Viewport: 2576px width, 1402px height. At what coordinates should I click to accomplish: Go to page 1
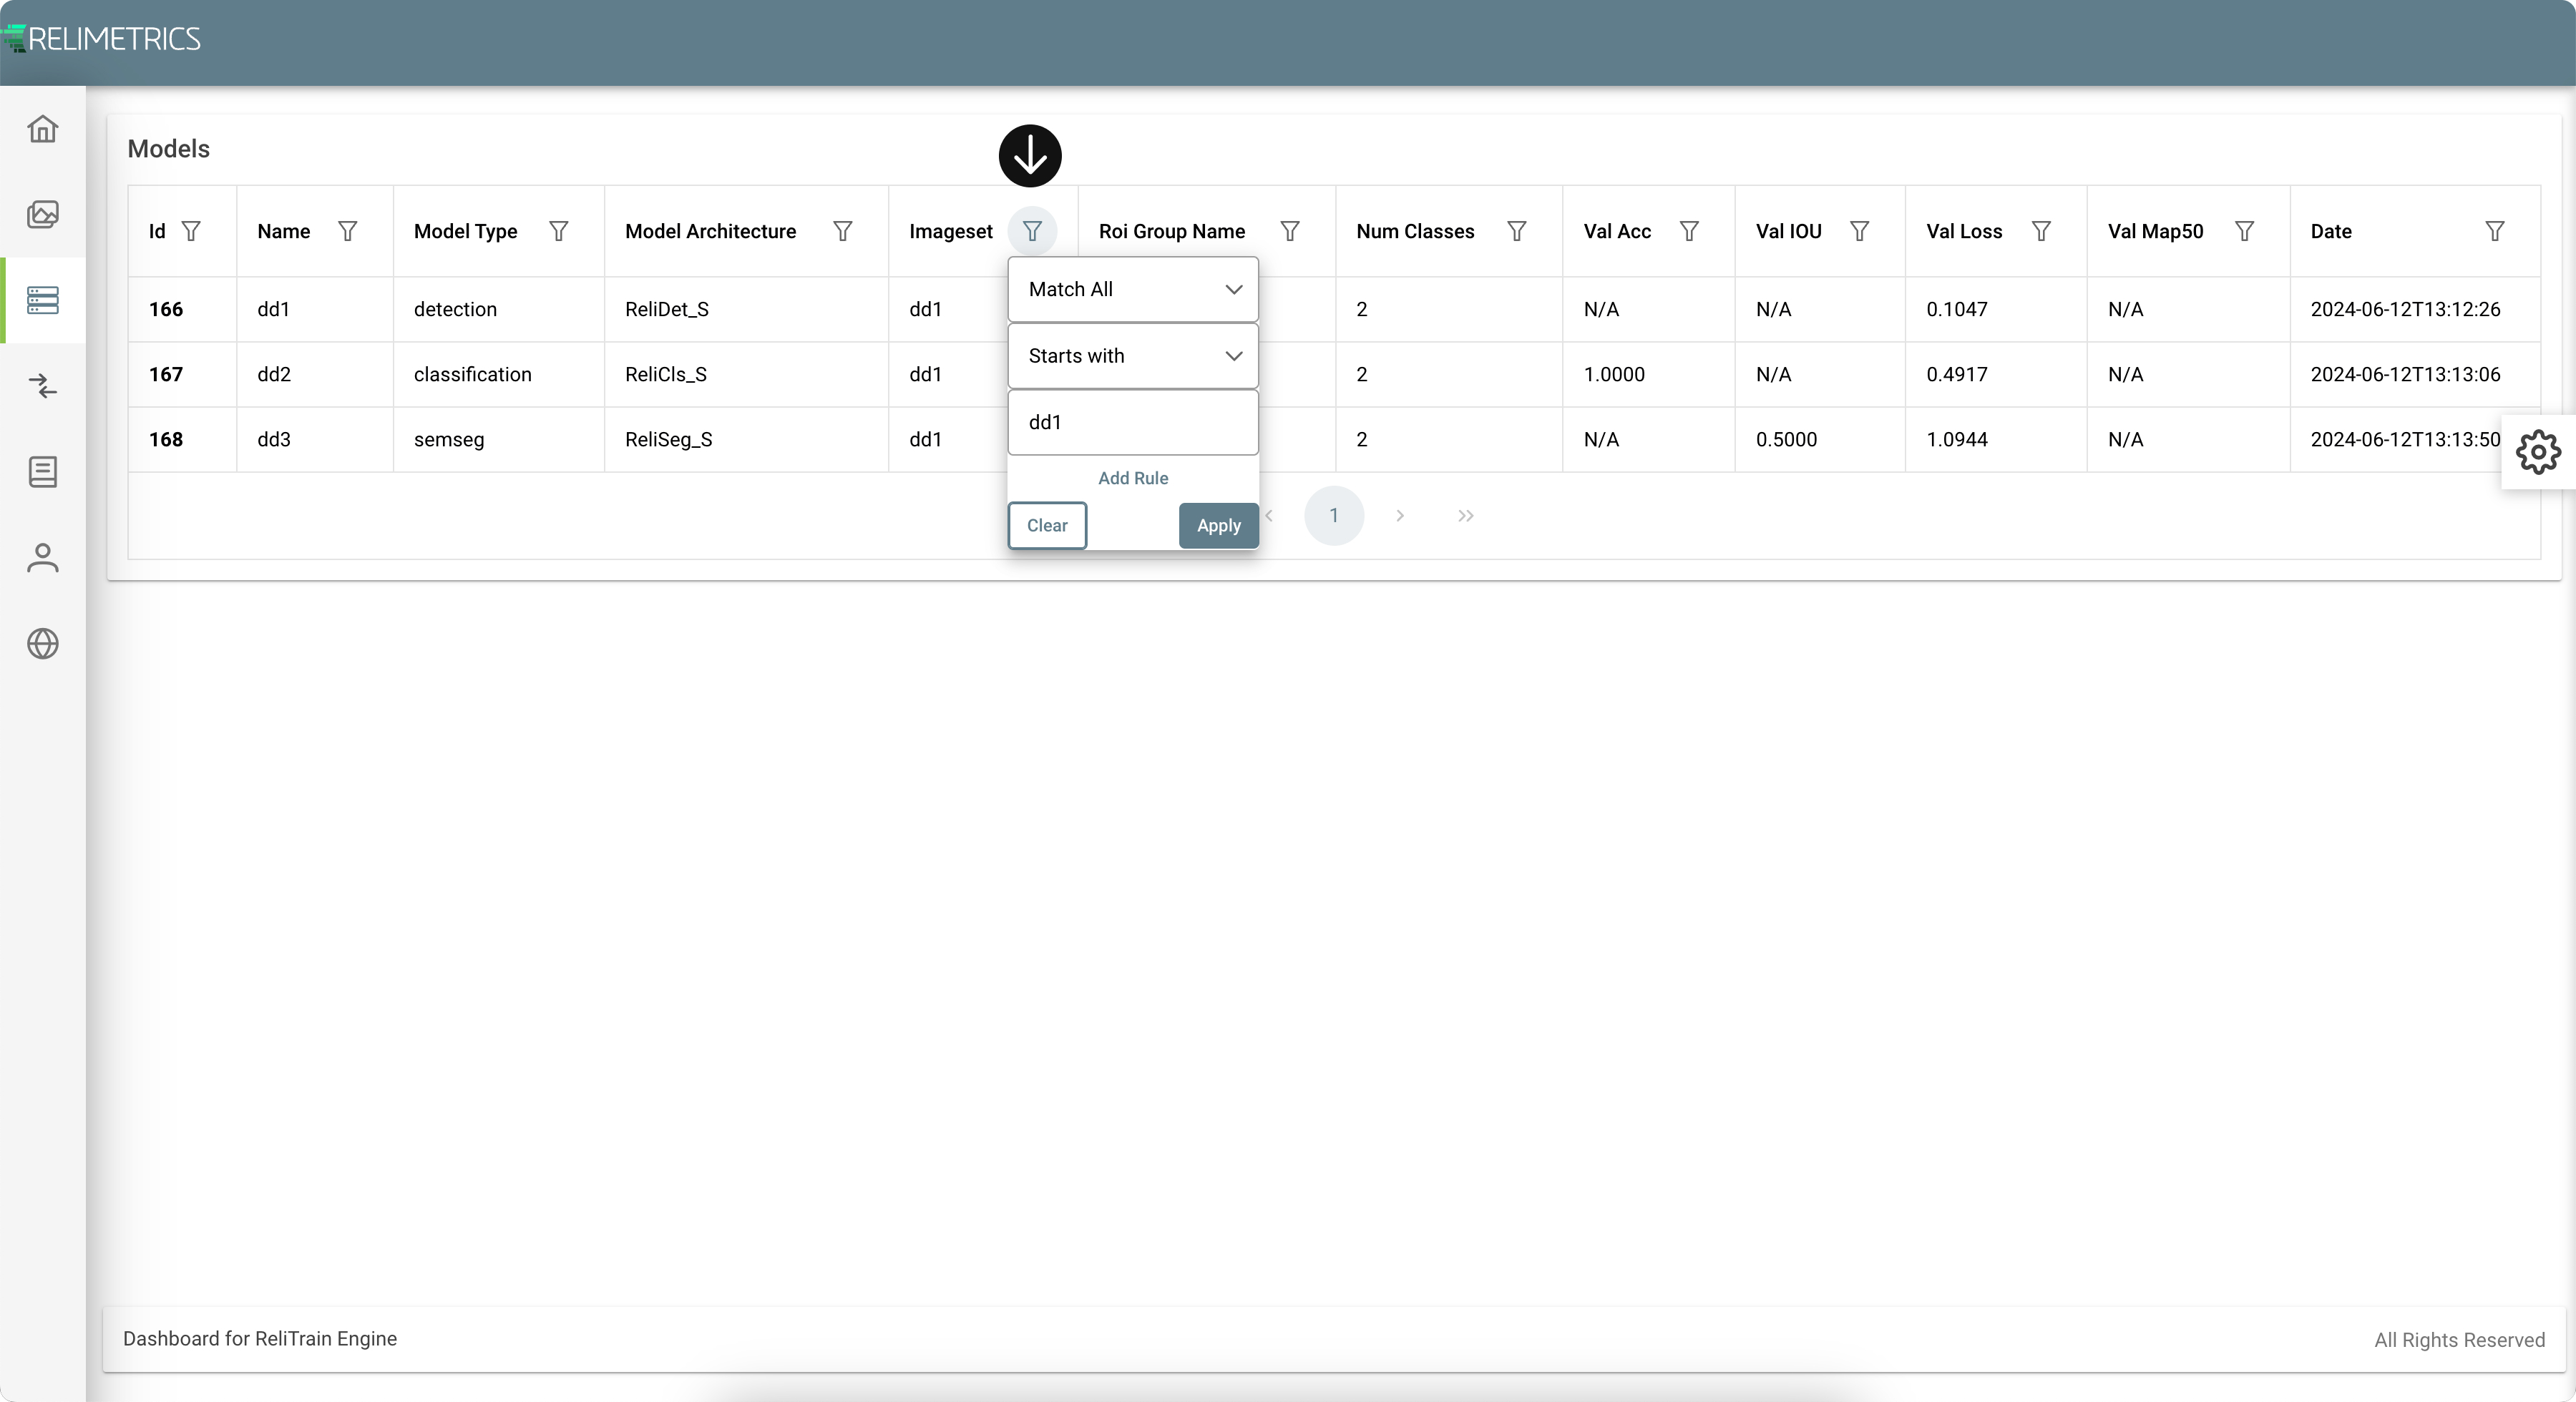point(1333,516)
